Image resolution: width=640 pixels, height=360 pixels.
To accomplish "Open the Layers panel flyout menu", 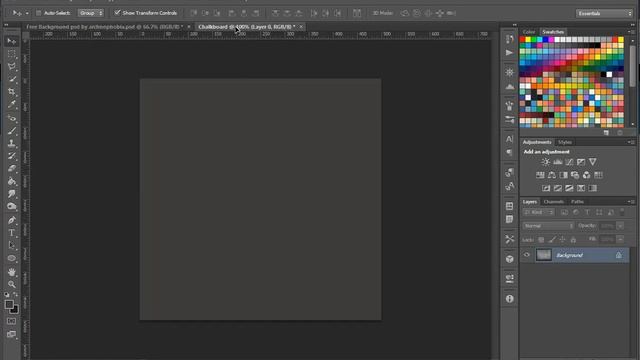I will point(631,202).
